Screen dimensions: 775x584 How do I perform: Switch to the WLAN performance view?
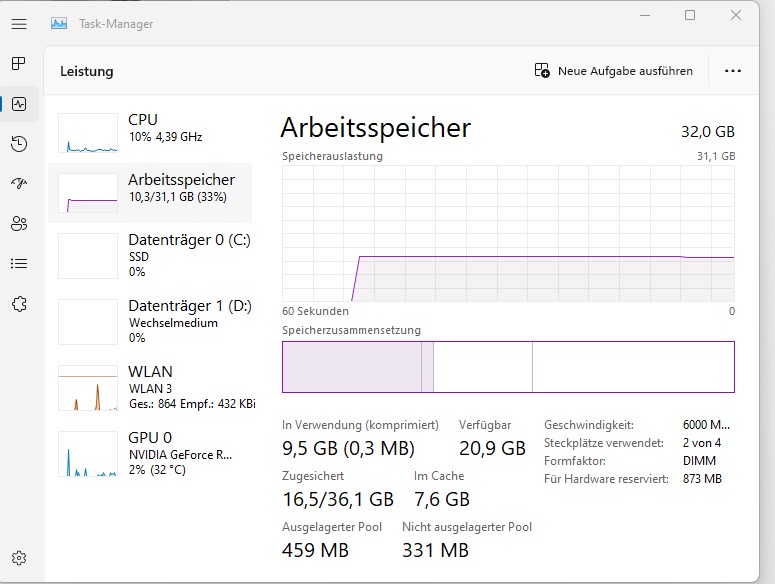pos(150,387)
